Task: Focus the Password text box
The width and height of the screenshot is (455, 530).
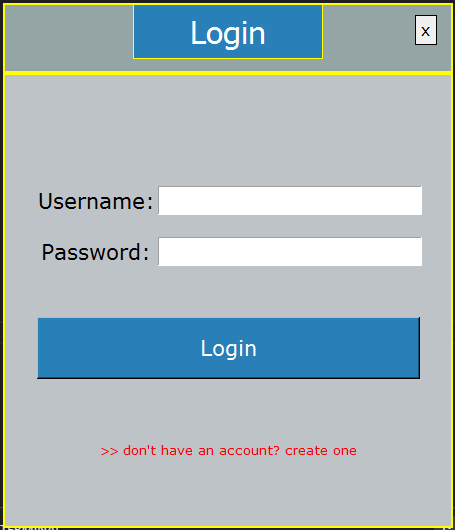Action: pos(290,251)
